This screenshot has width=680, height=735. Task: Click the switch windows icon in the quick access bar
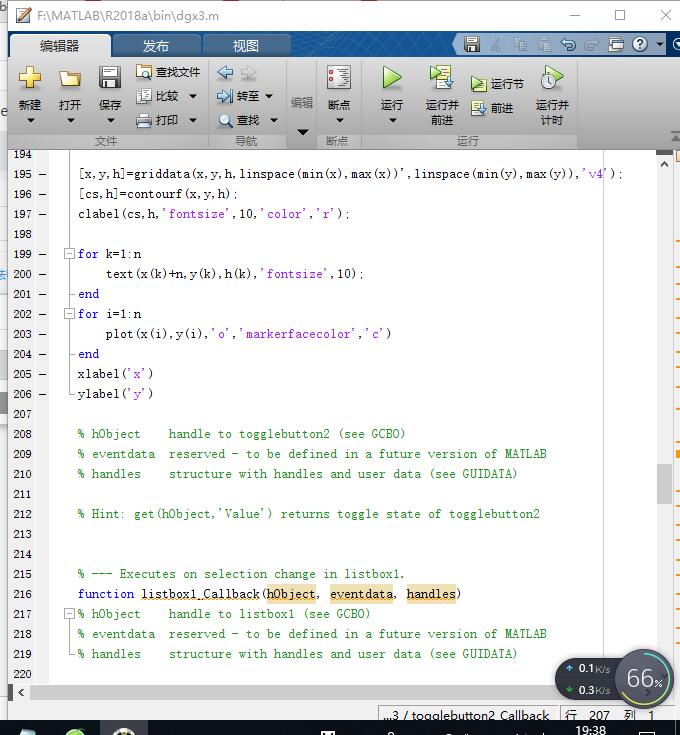[x=616, y=45]
